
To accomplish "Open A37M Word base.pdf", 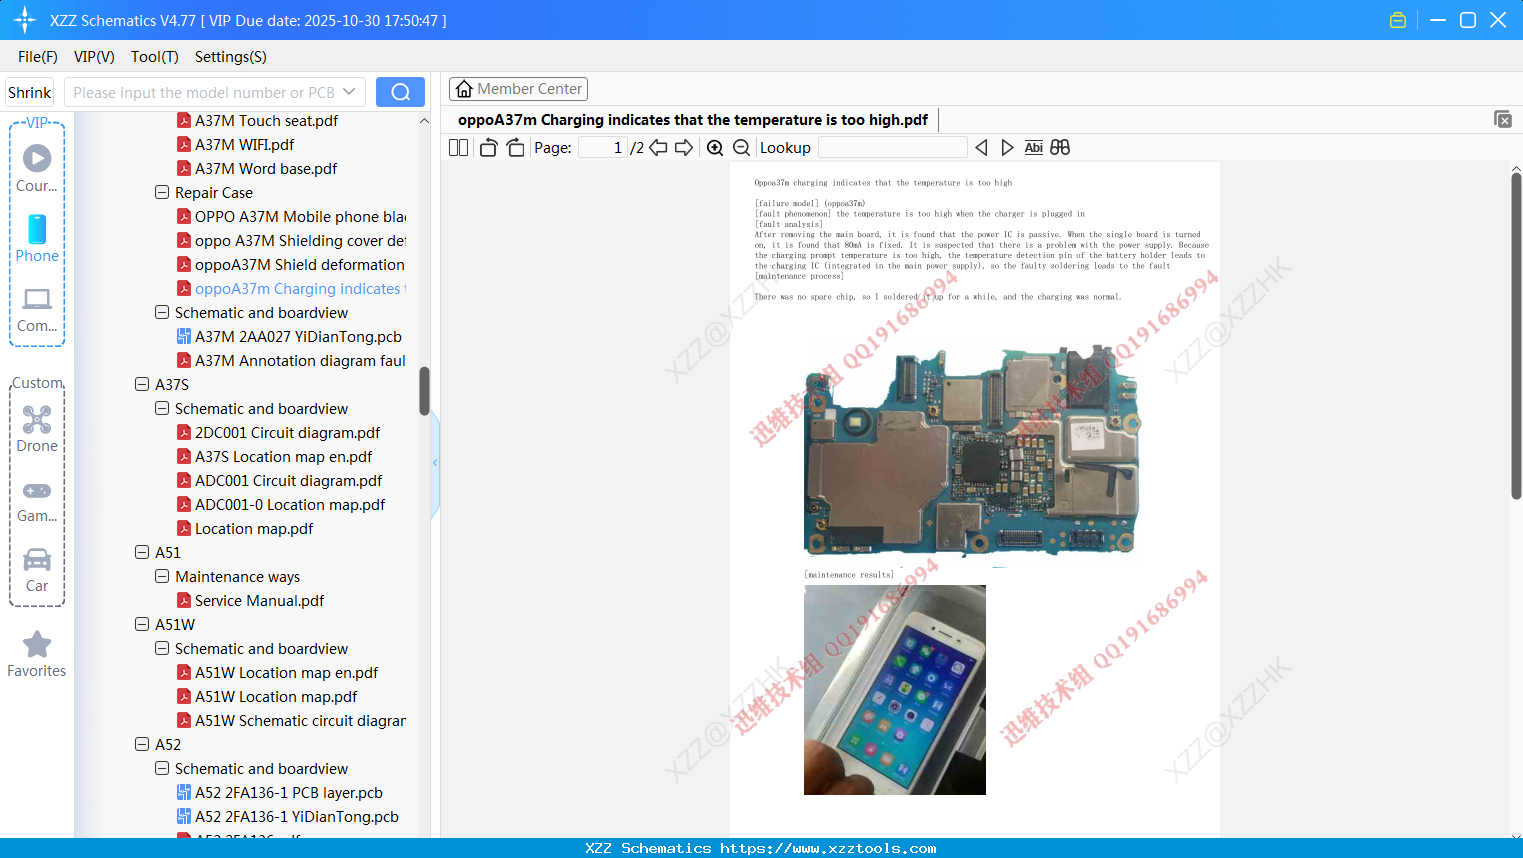I will [257, 169].
